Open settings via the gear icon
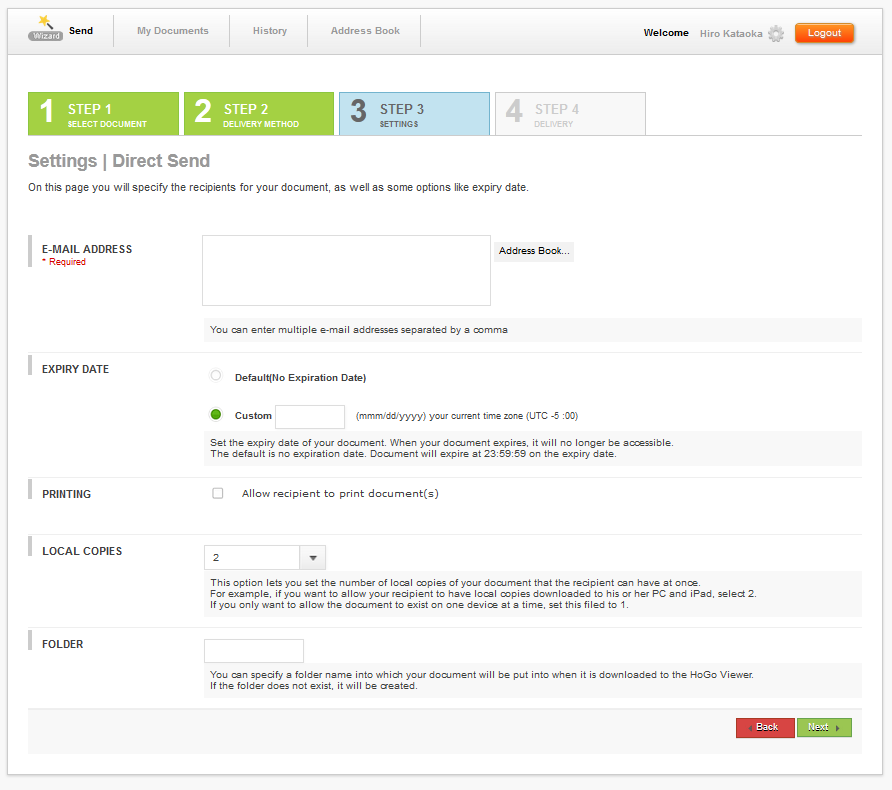 click(776, 34)
